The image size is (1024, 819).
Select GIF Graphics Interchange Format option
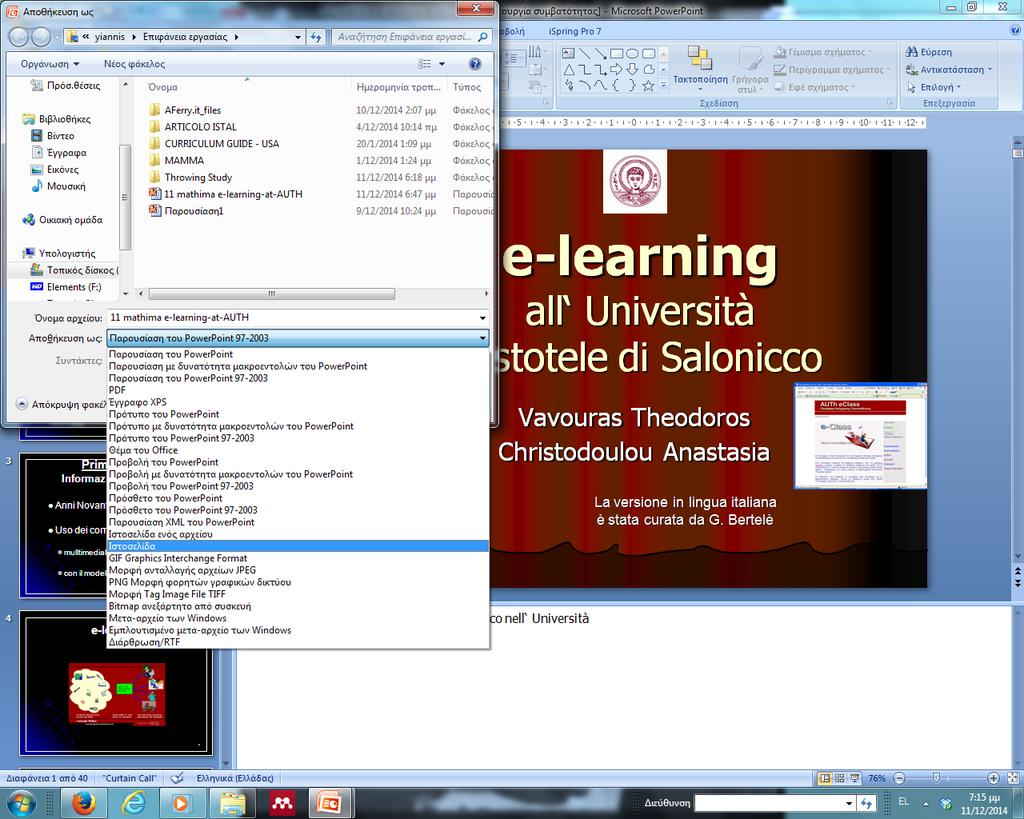tap(298, 558)
